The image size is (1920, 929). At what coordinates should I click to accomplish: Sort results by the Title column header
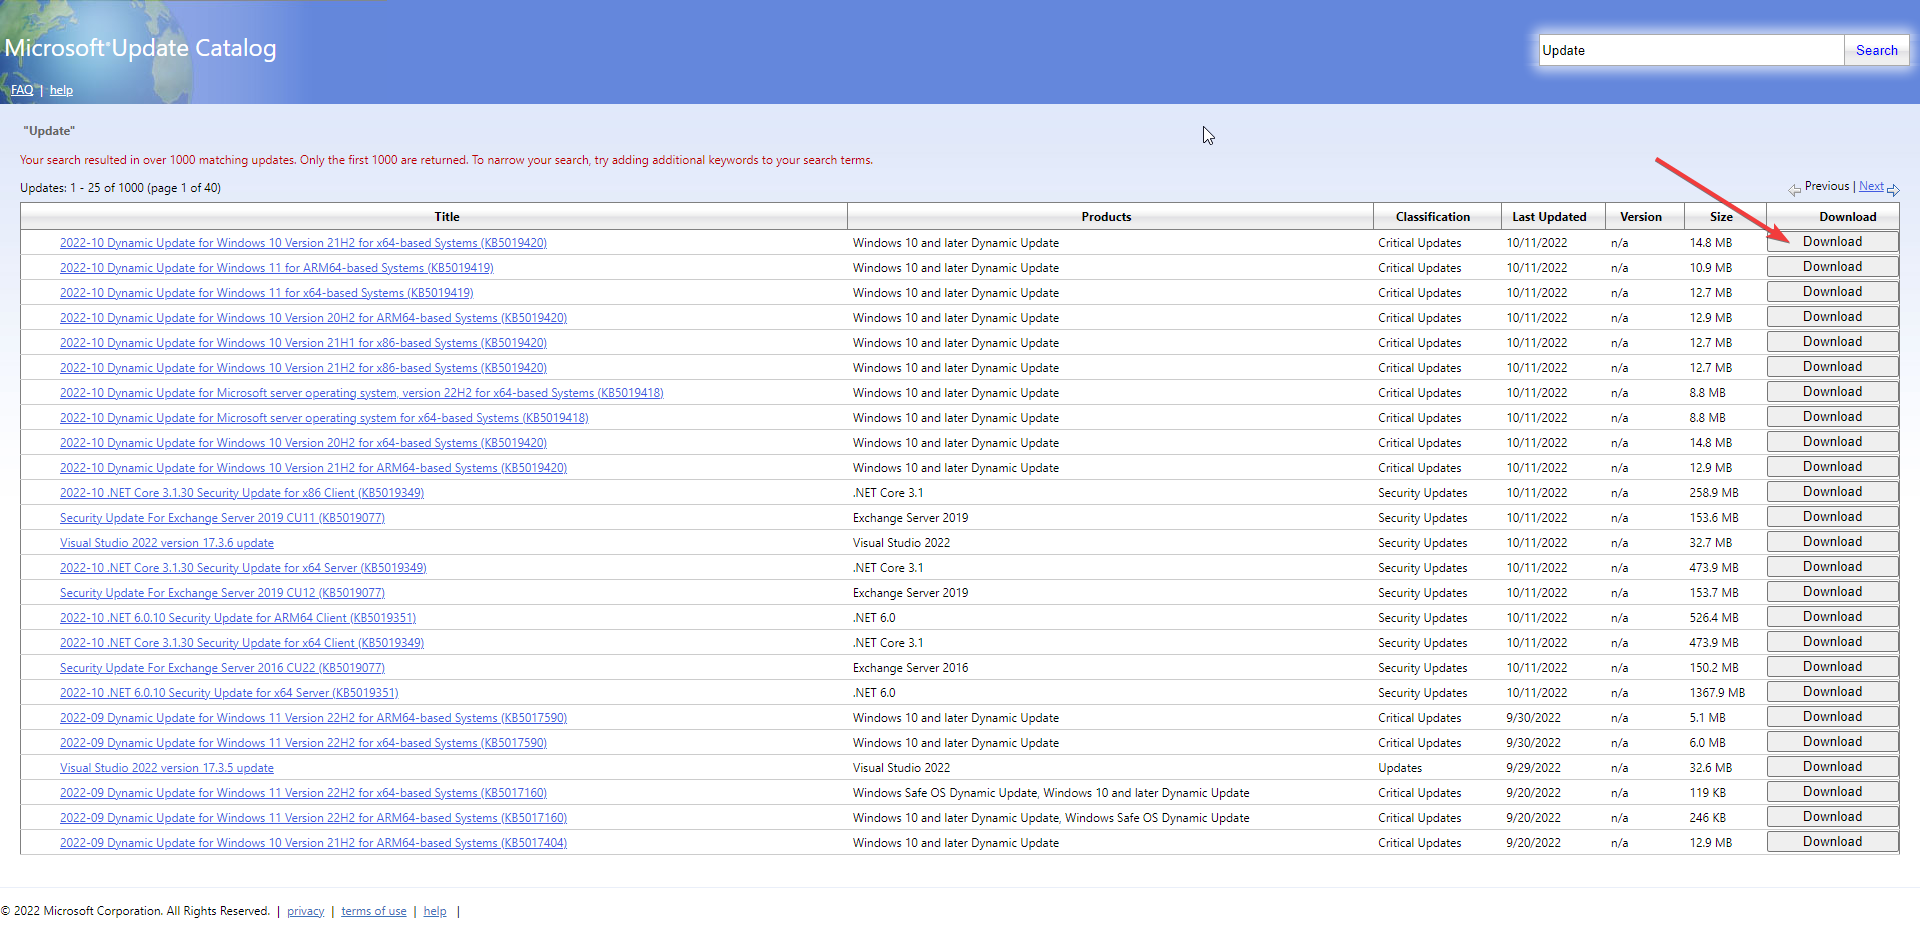tap(447, 217)
